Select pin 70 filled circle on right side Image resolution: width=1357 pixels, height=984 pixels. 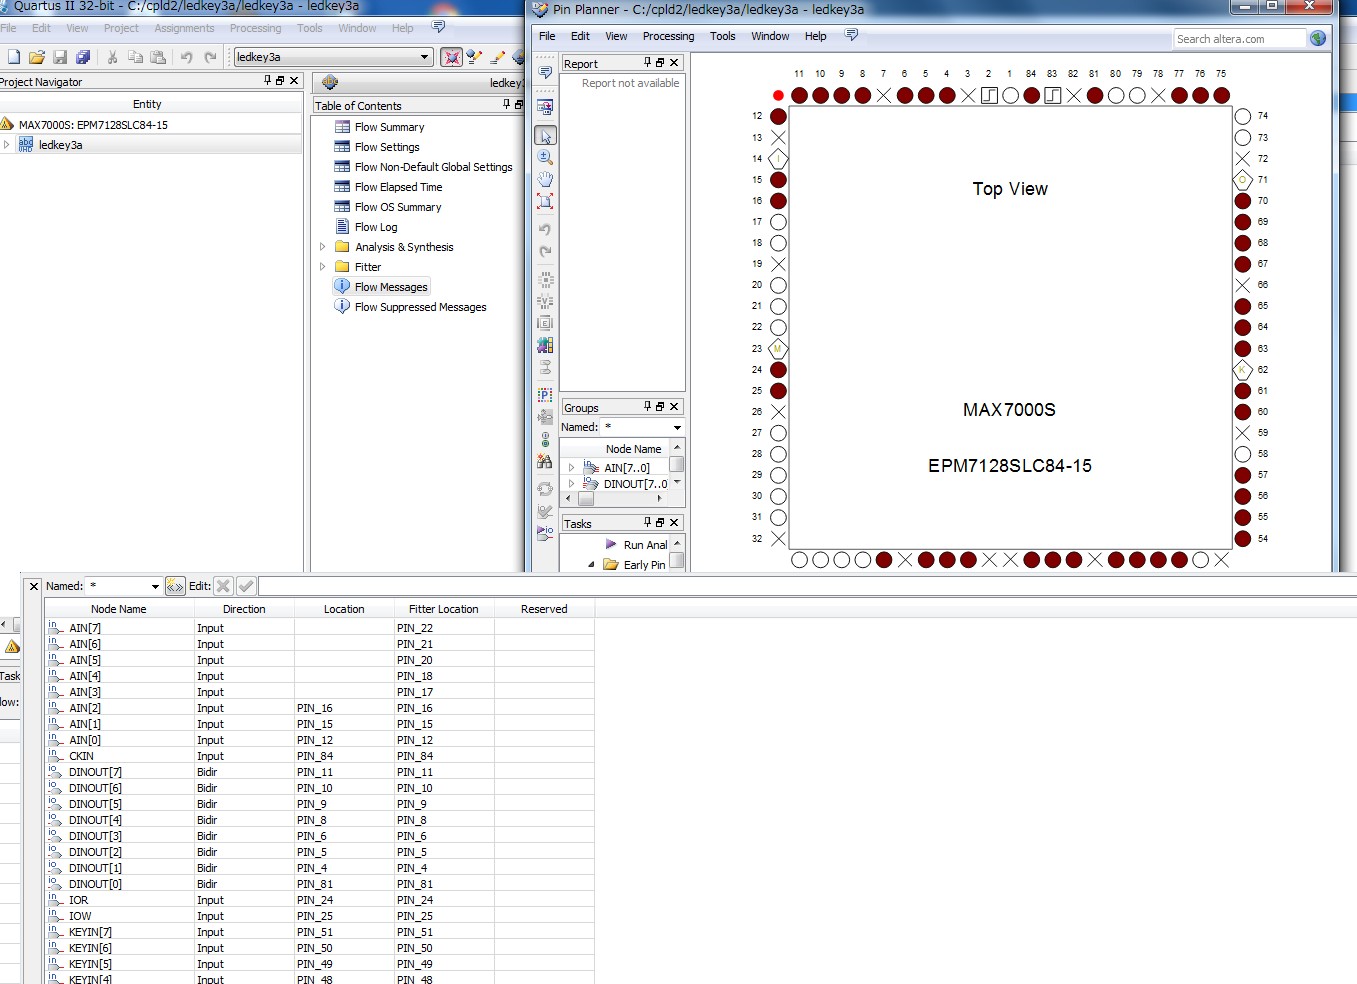click(1243, 201)
